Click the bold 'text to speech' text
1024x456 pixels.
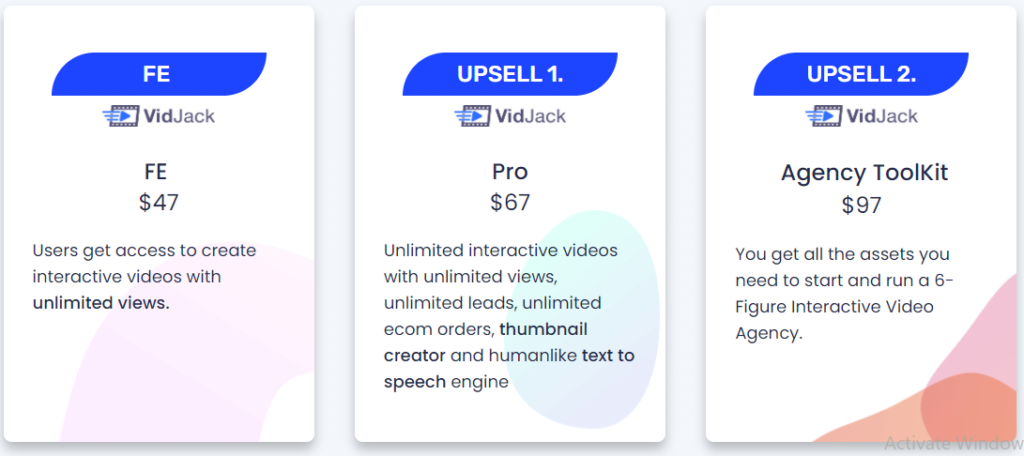pos(509,368)
